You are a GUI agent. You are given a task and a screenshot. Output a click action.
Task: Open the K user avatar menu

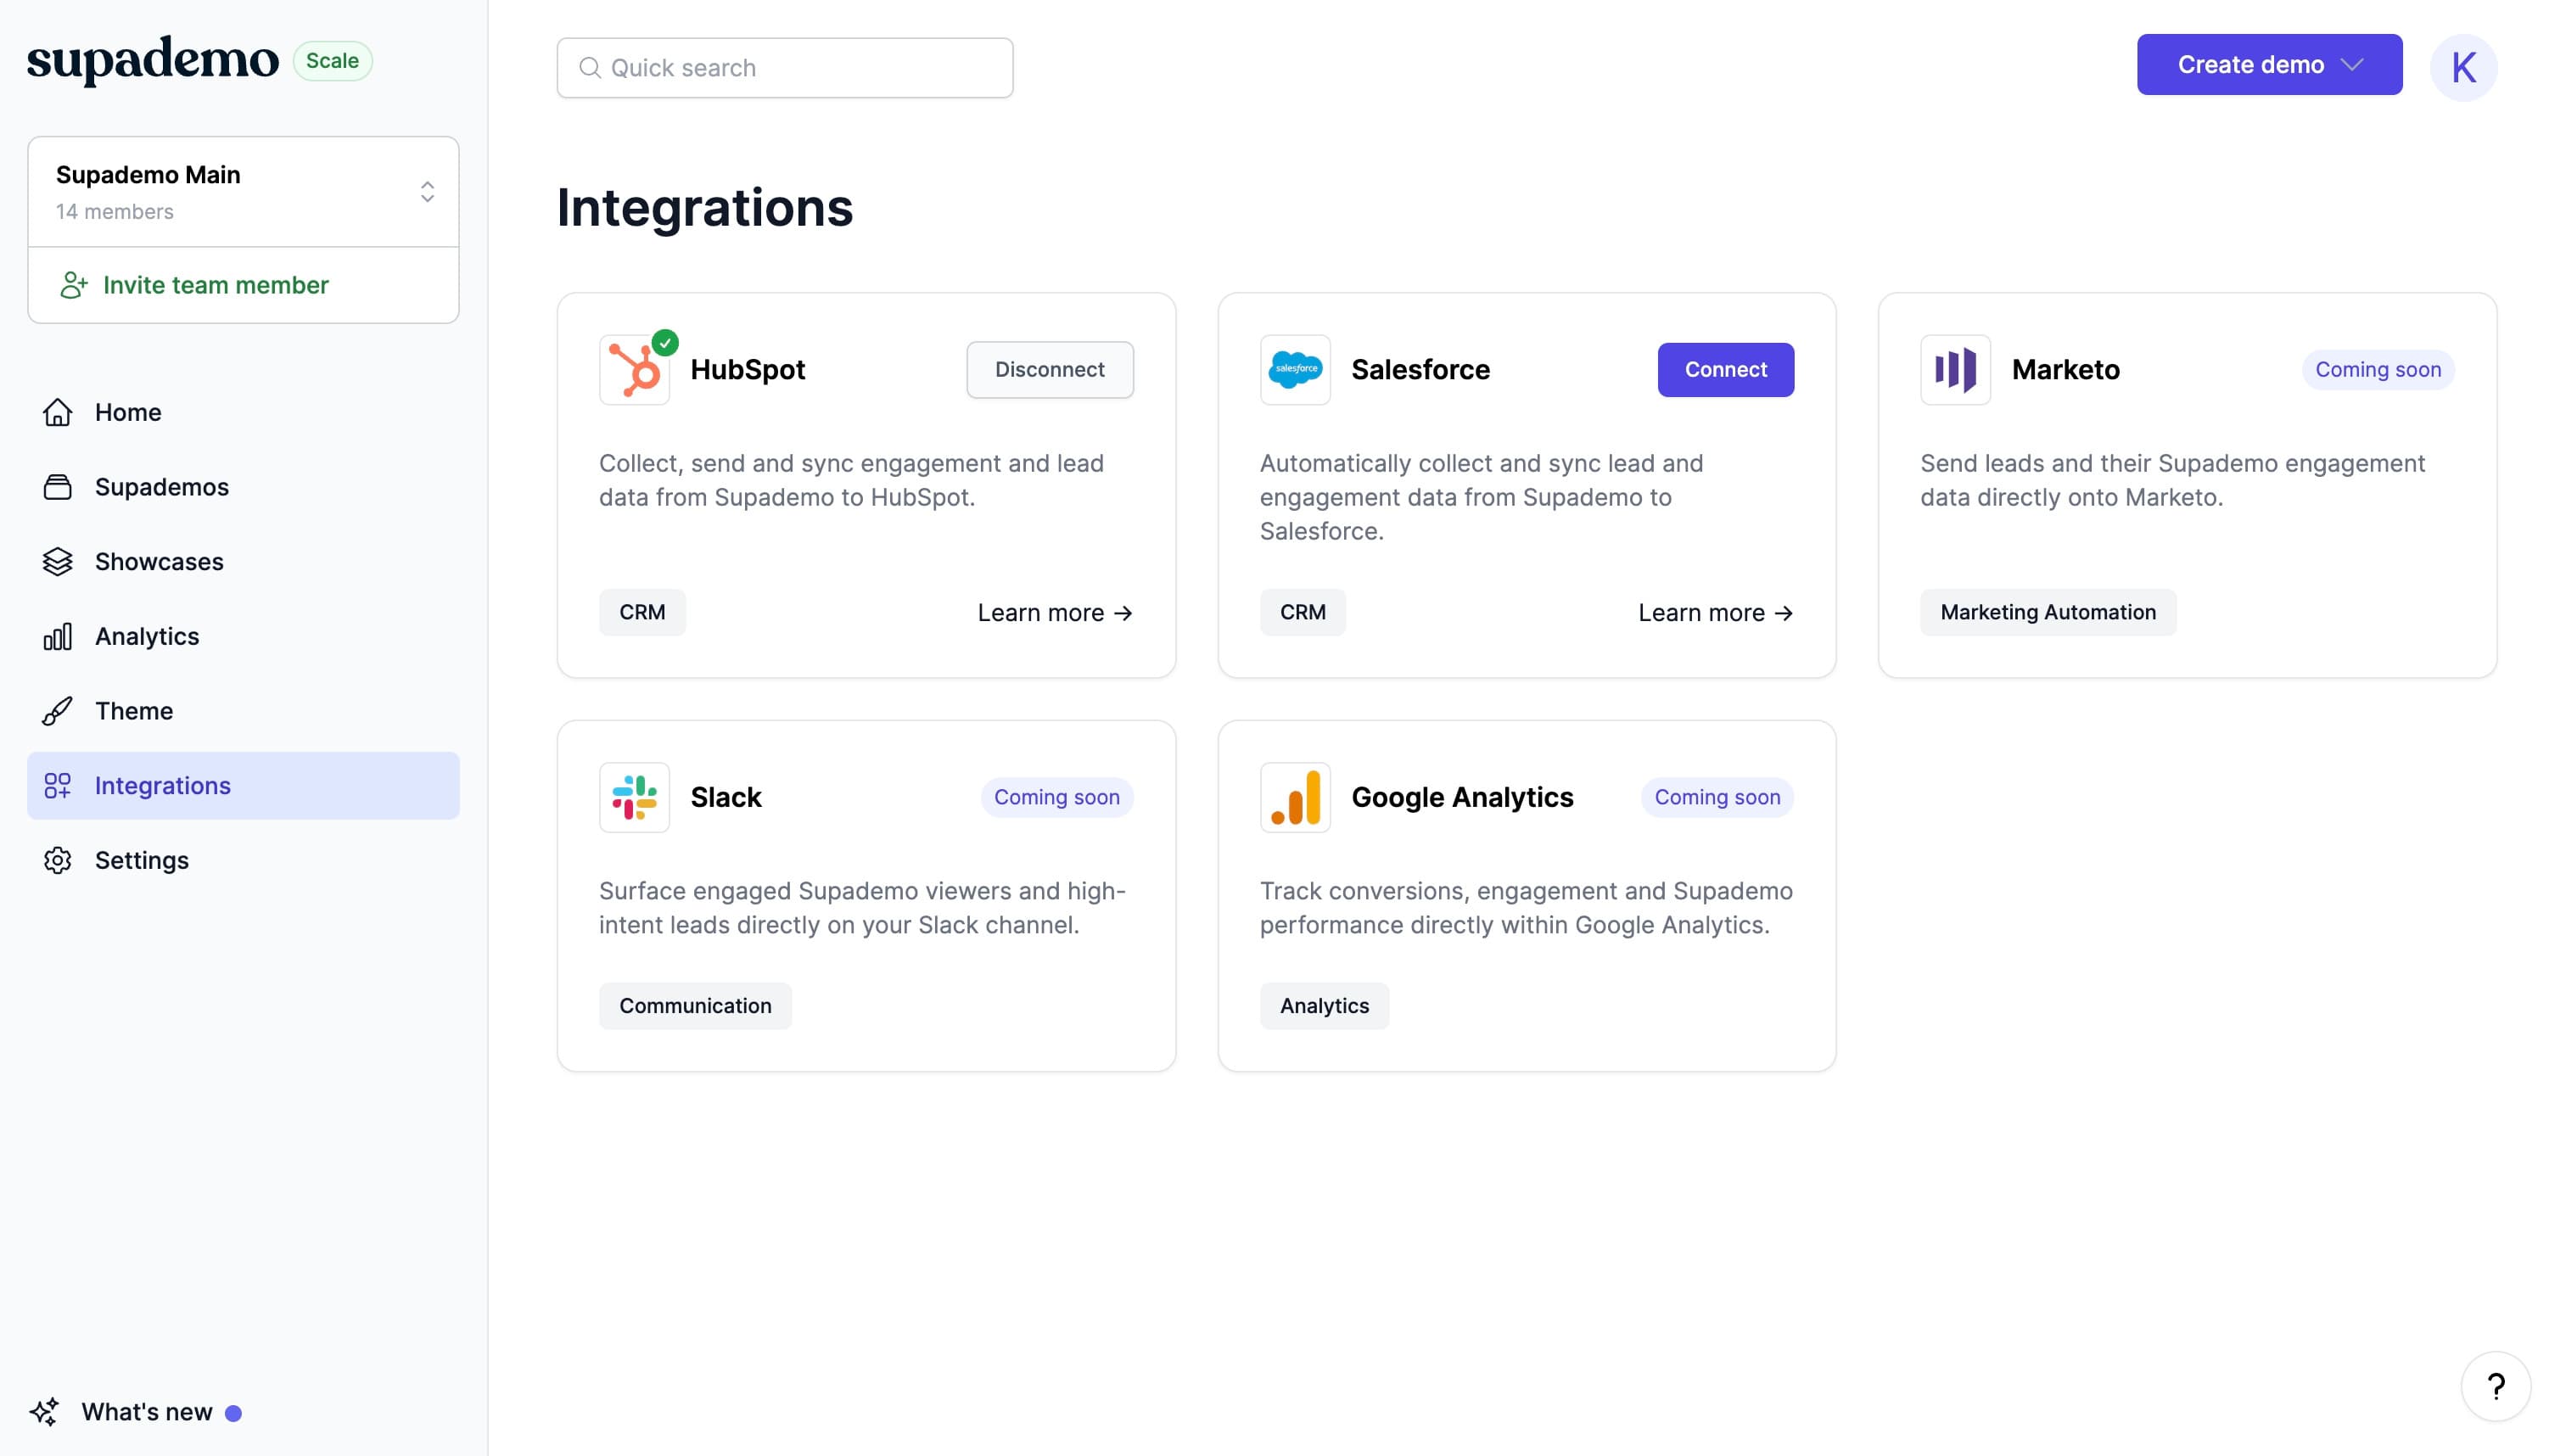pos(2463,68)
